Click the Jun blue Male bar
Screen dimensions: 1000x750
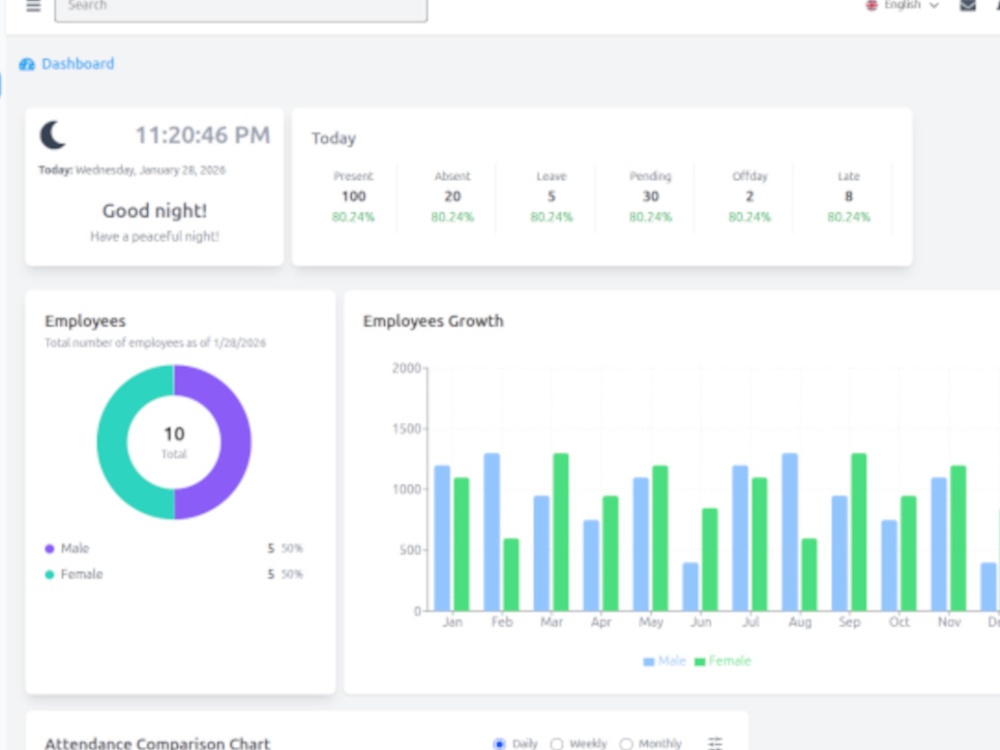pos(690,586)
